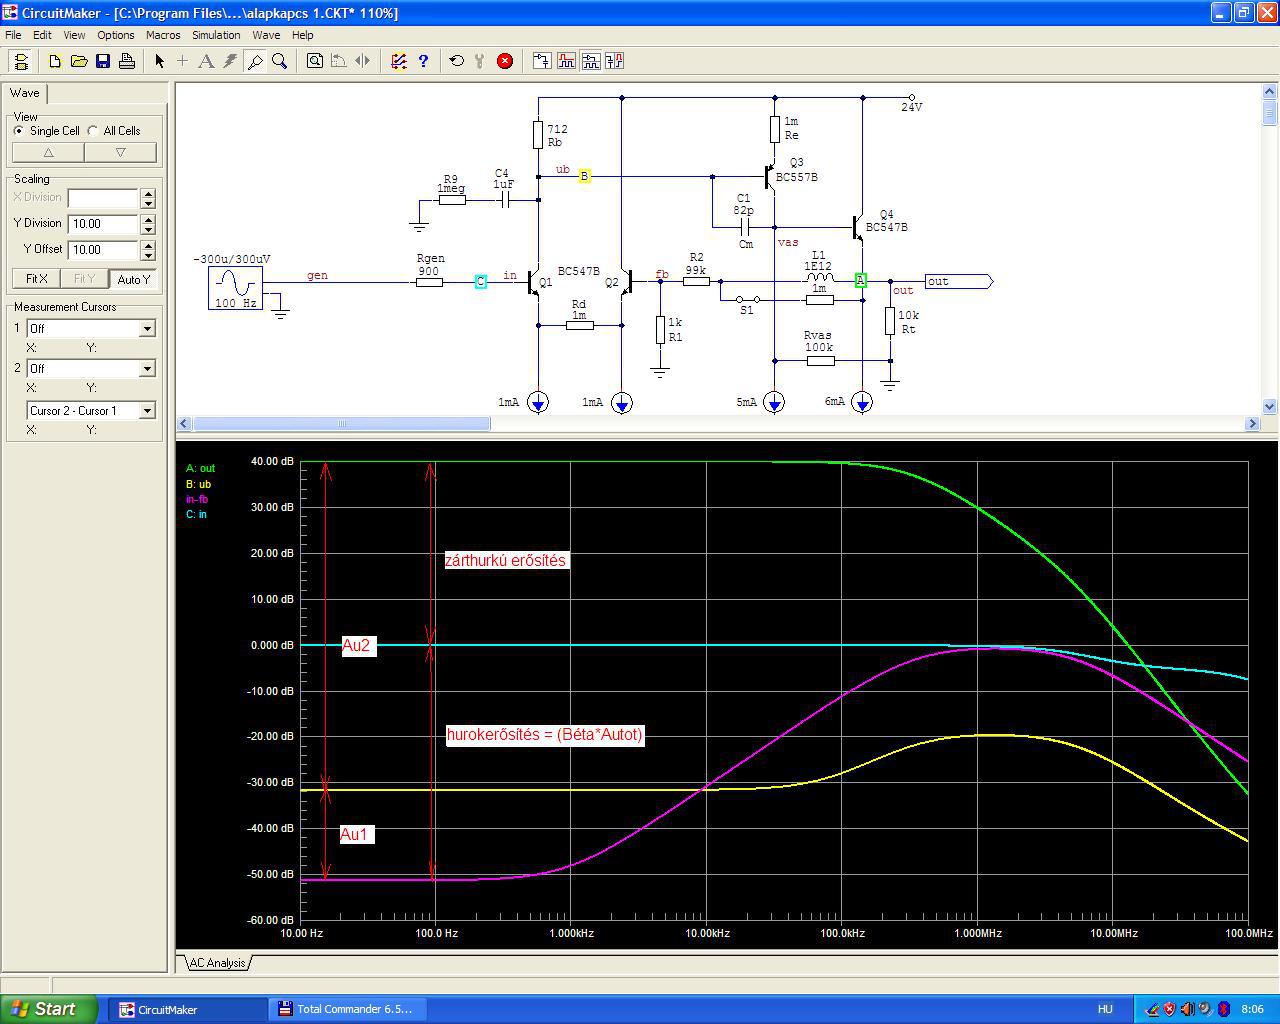
Task: Click the Y Division input field
Action: coord(102,224)
